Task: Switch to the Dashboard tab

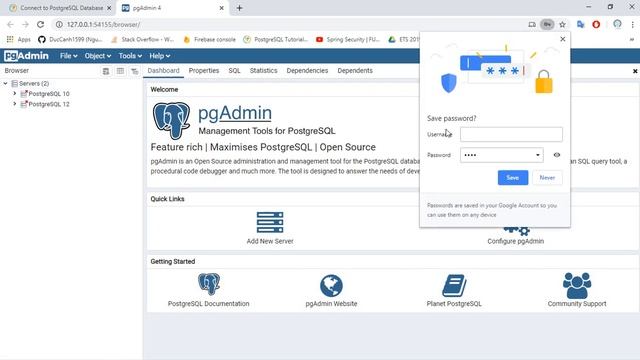Action: coord(163,71)
